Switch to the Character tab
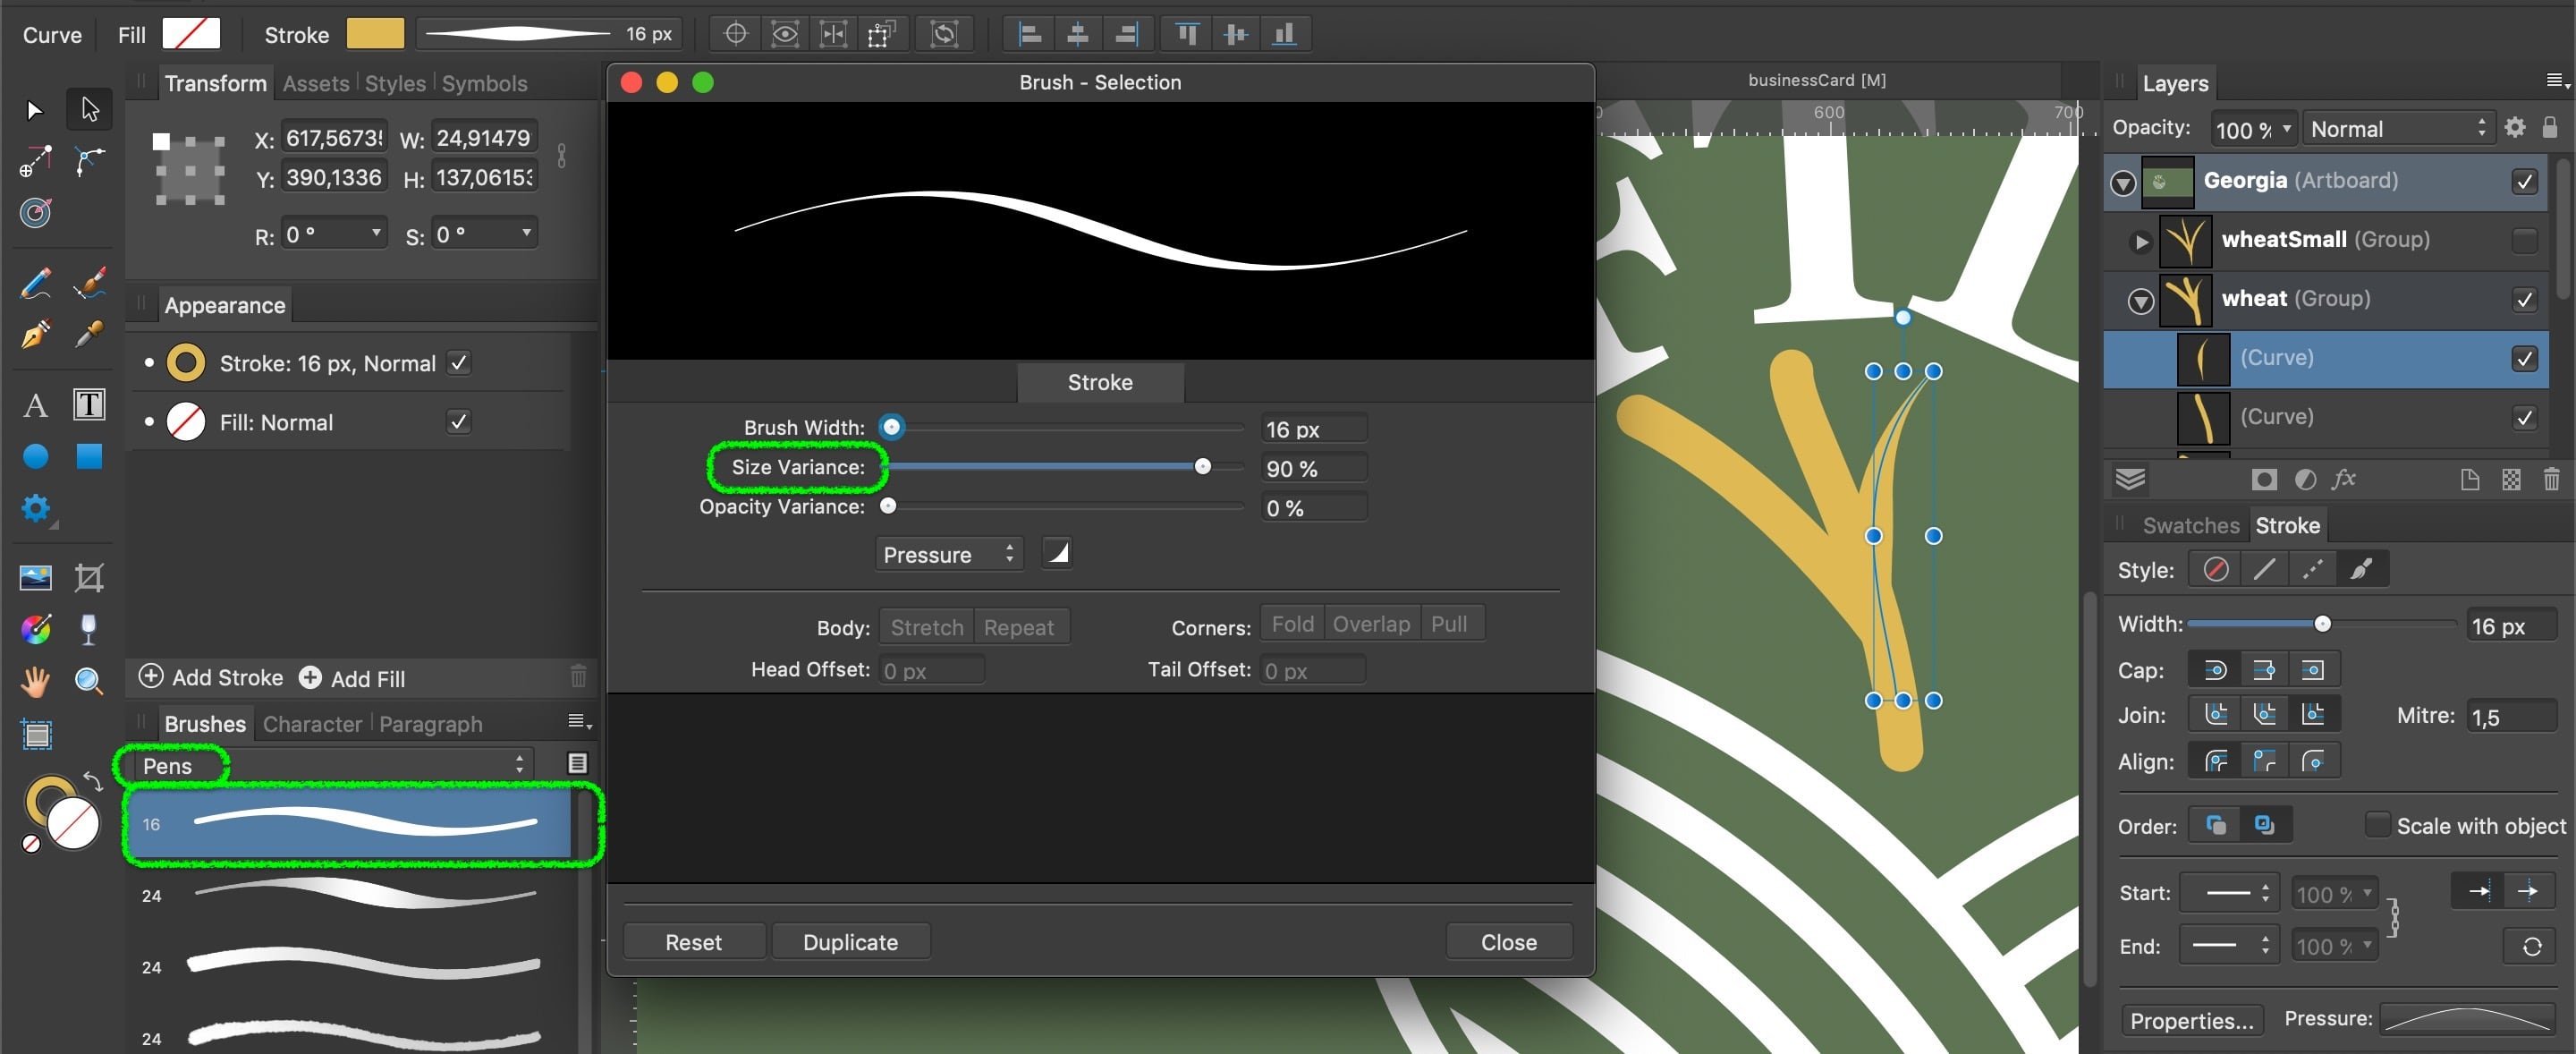This screenshot has height=1054, width=2576. coord(312,723)
